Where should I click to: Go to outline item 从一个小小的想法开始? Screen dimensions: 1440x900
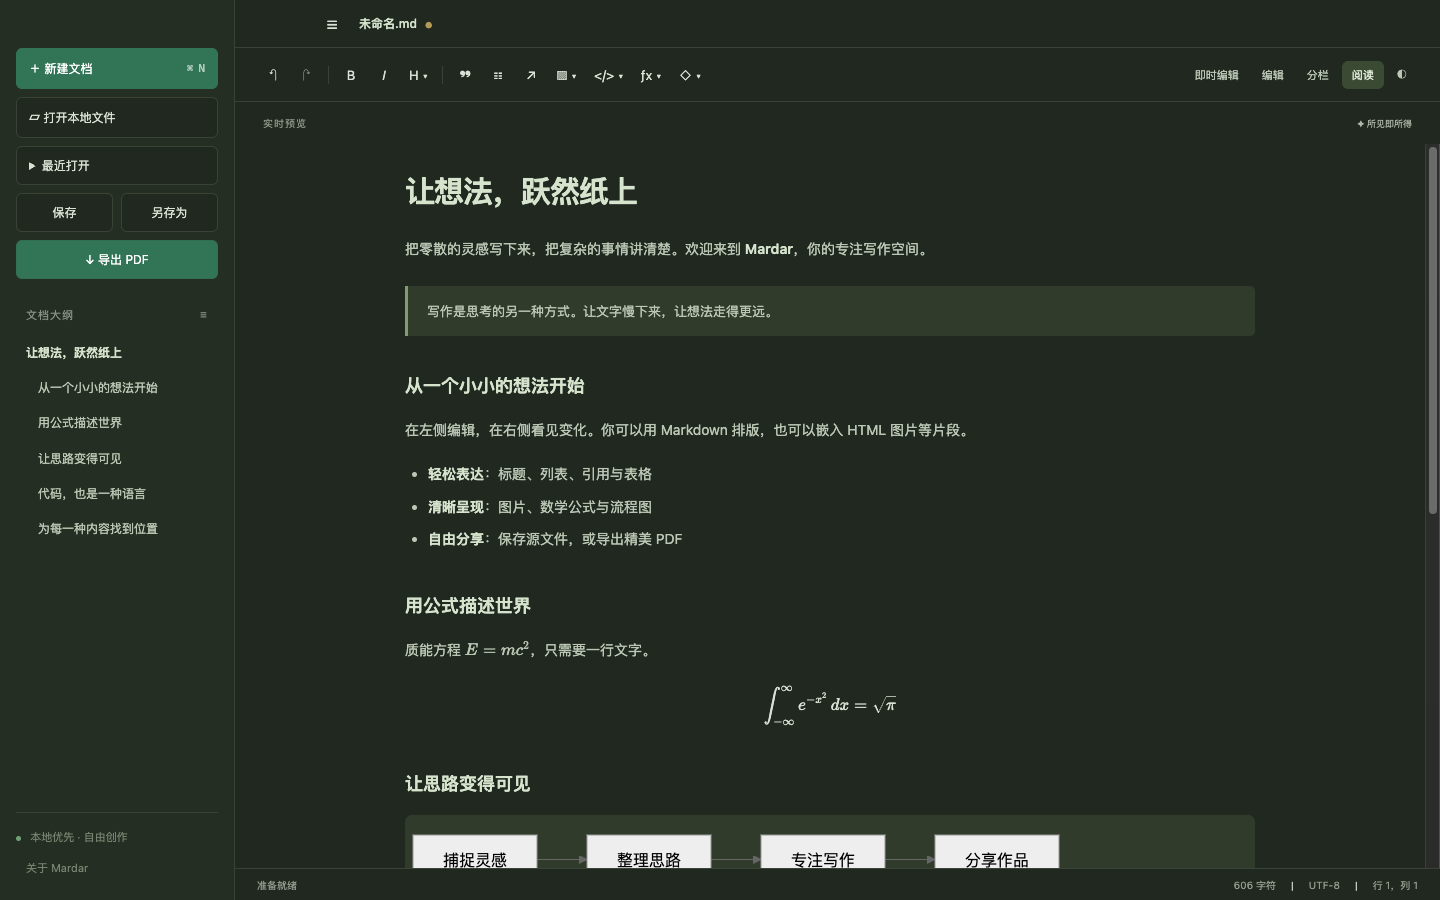tap(98, 388)
